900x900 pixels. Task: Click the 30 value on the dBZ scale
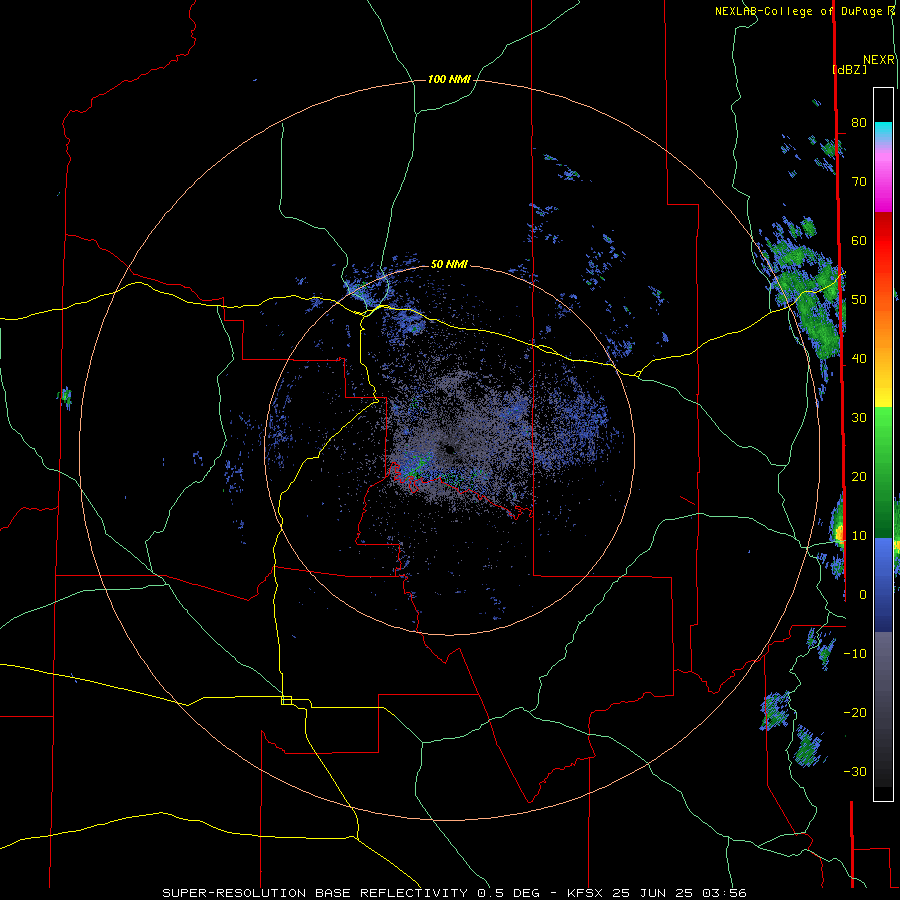pos(859,418)
